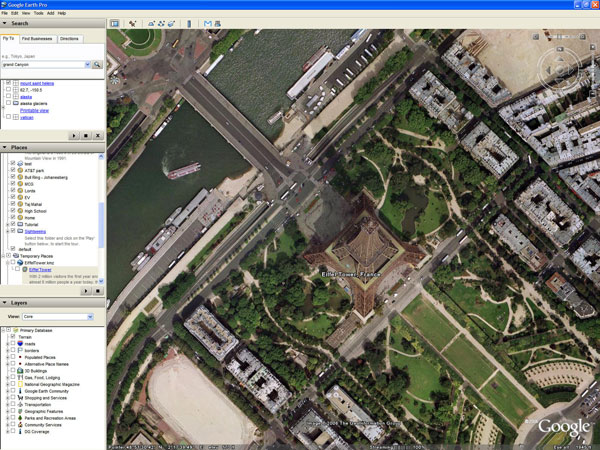This screenshot has height=450, width=600.
Task: Click the Shopping and Services cart icon
Action: [x=20, y=398]
